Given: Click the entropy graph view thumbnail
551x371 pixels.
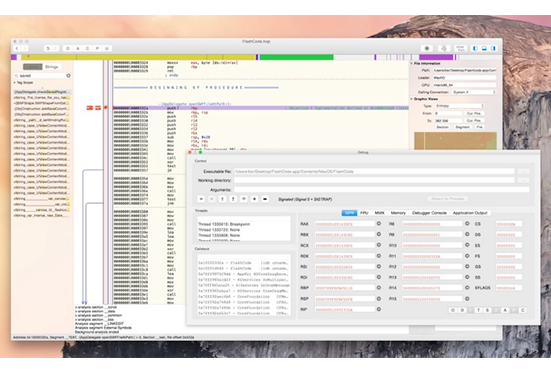Looking at the screenshot, I should coord(455,141).
